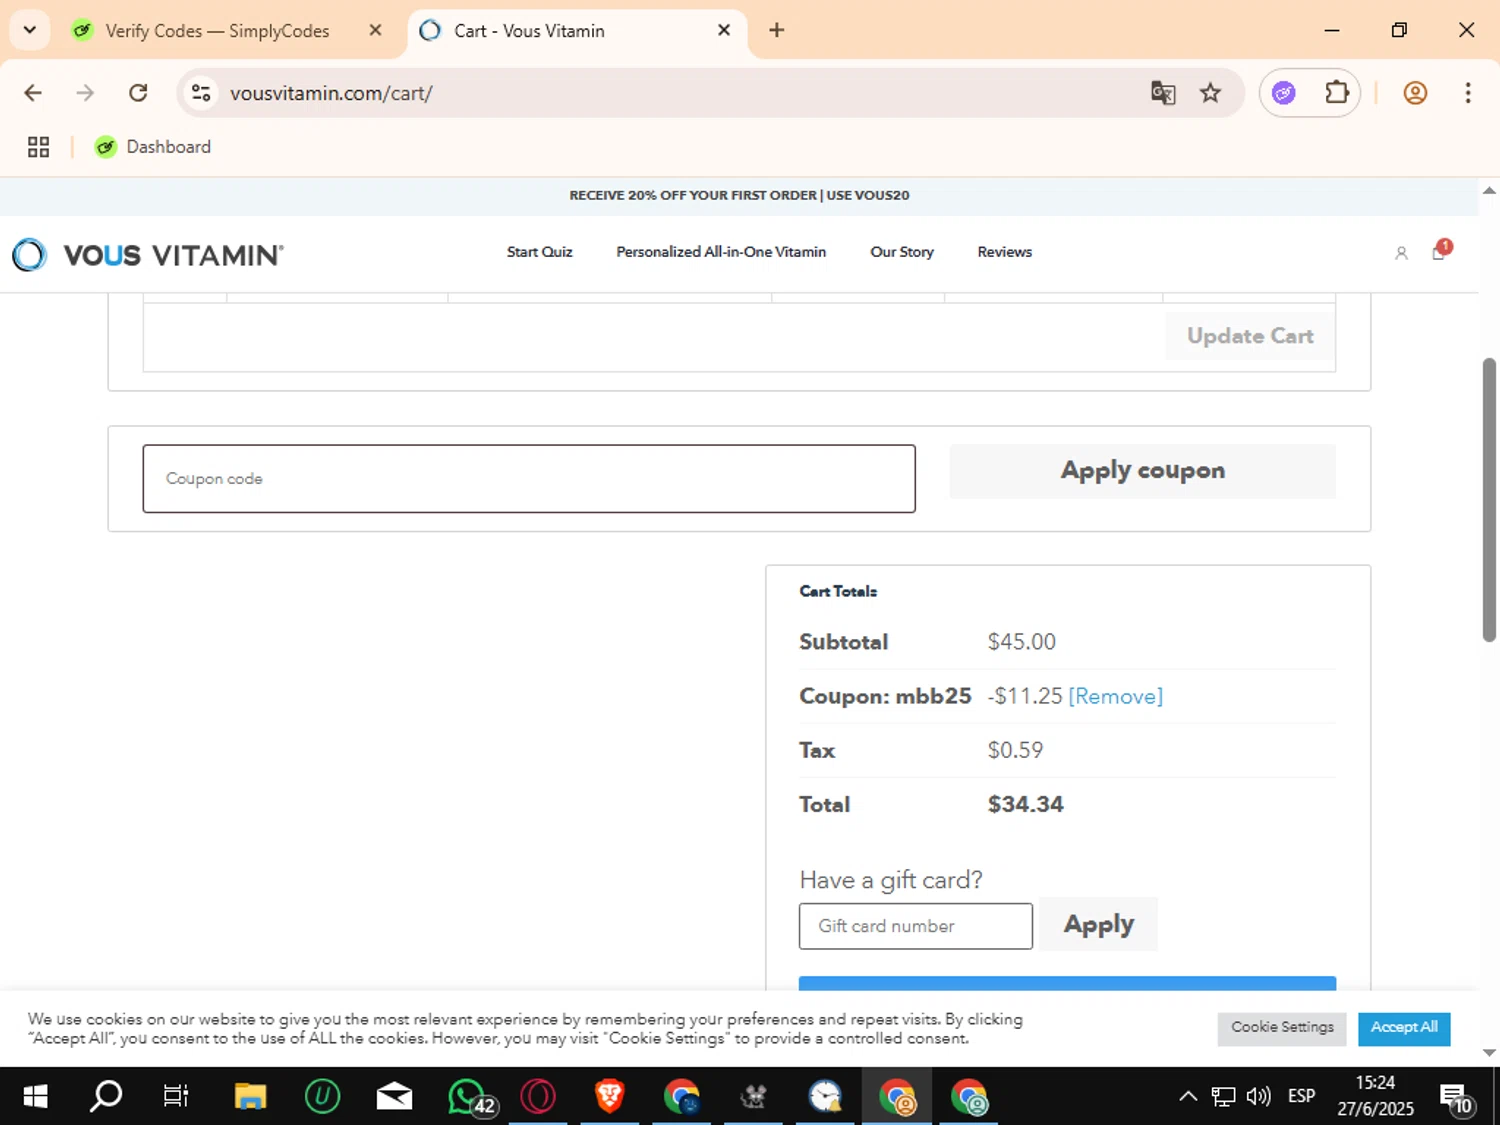
Task: Open the Reviews menu item
Action: pos(1004,252)
